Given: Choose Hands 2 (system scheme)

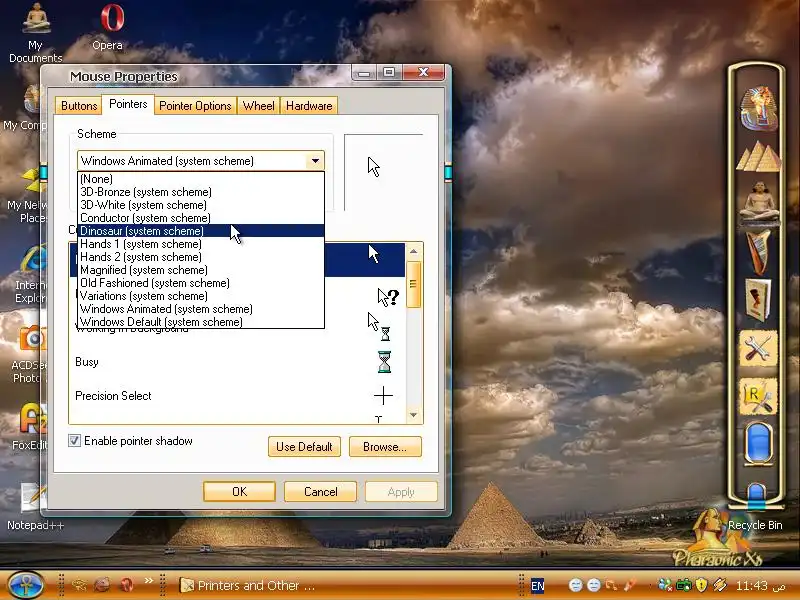Looking at the screenshot, I should click(x=201, y=257).
